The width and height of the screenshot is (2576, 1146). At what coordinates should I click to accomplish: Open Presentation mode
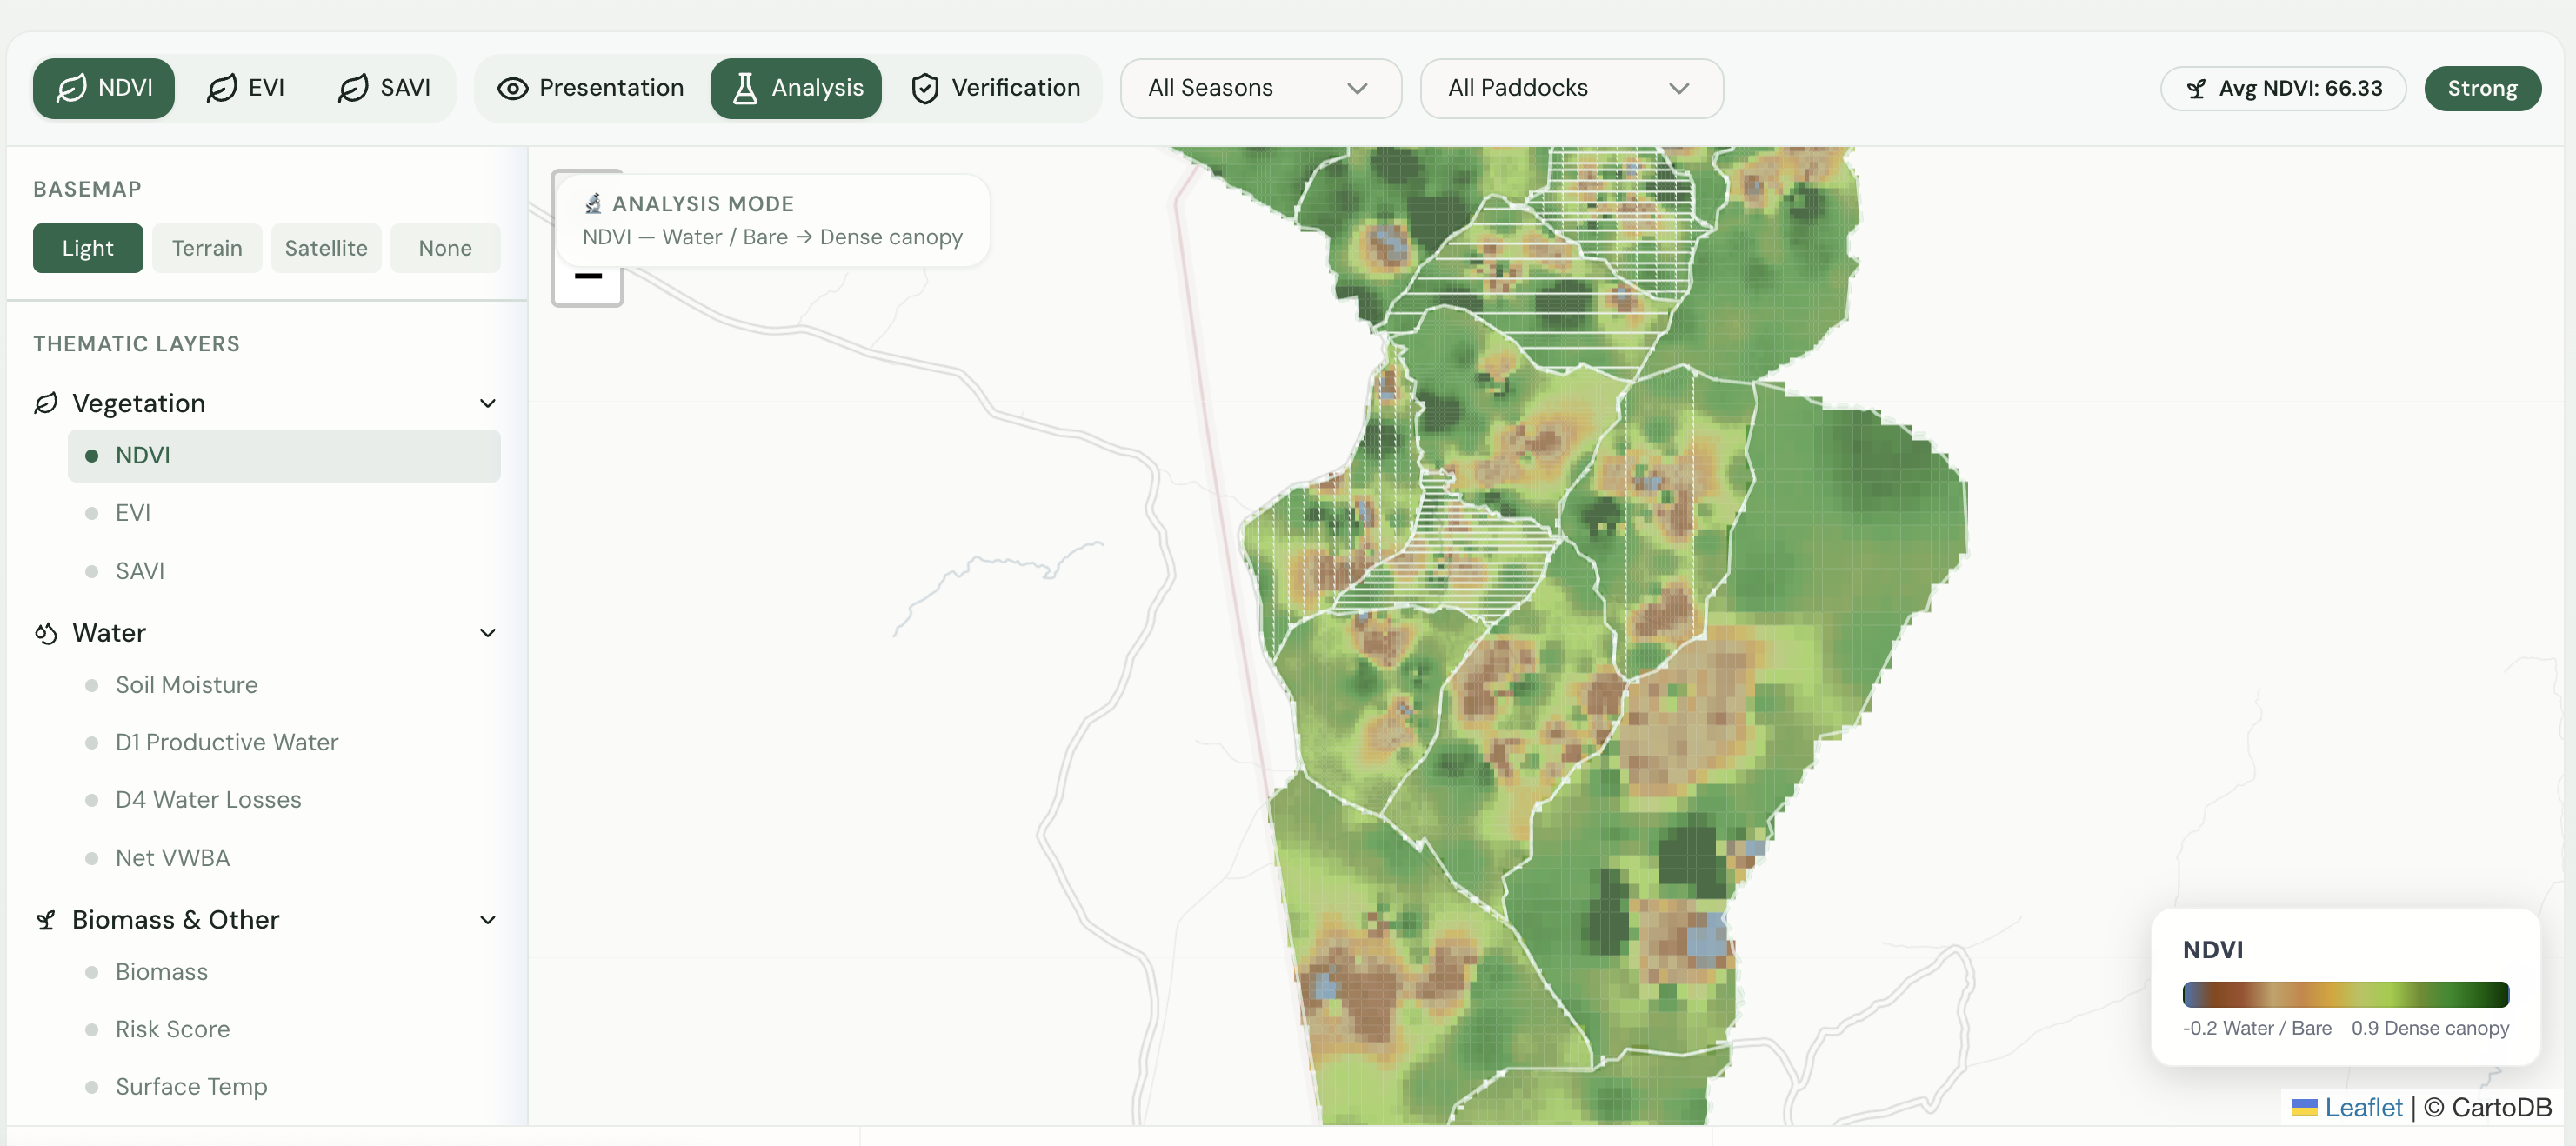pyautogui.click(x=591, y=88)
